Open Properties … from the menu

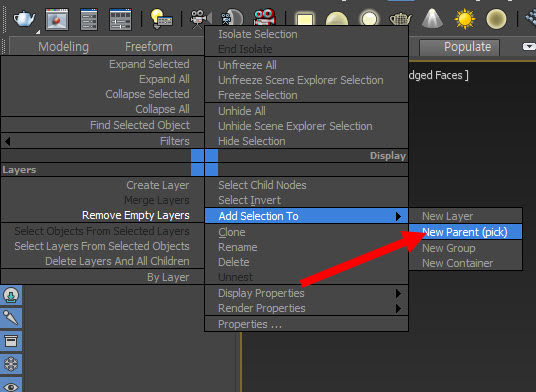pyautogui.click(x=306, y=324)
